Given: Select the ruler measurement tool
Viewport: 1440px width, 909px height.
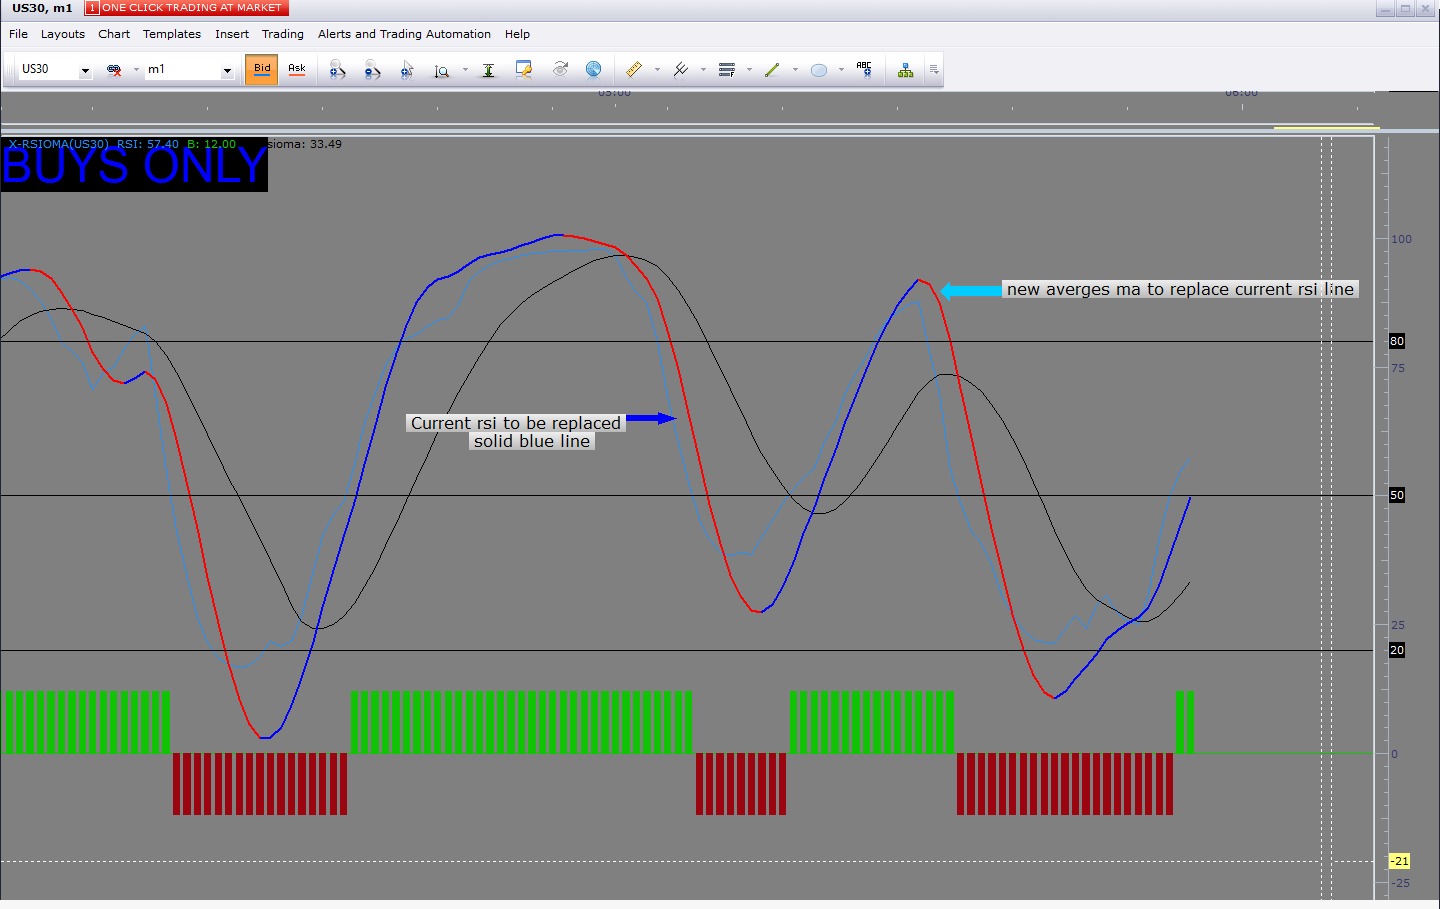Looking at the screenshot, I should click(634, 69).
